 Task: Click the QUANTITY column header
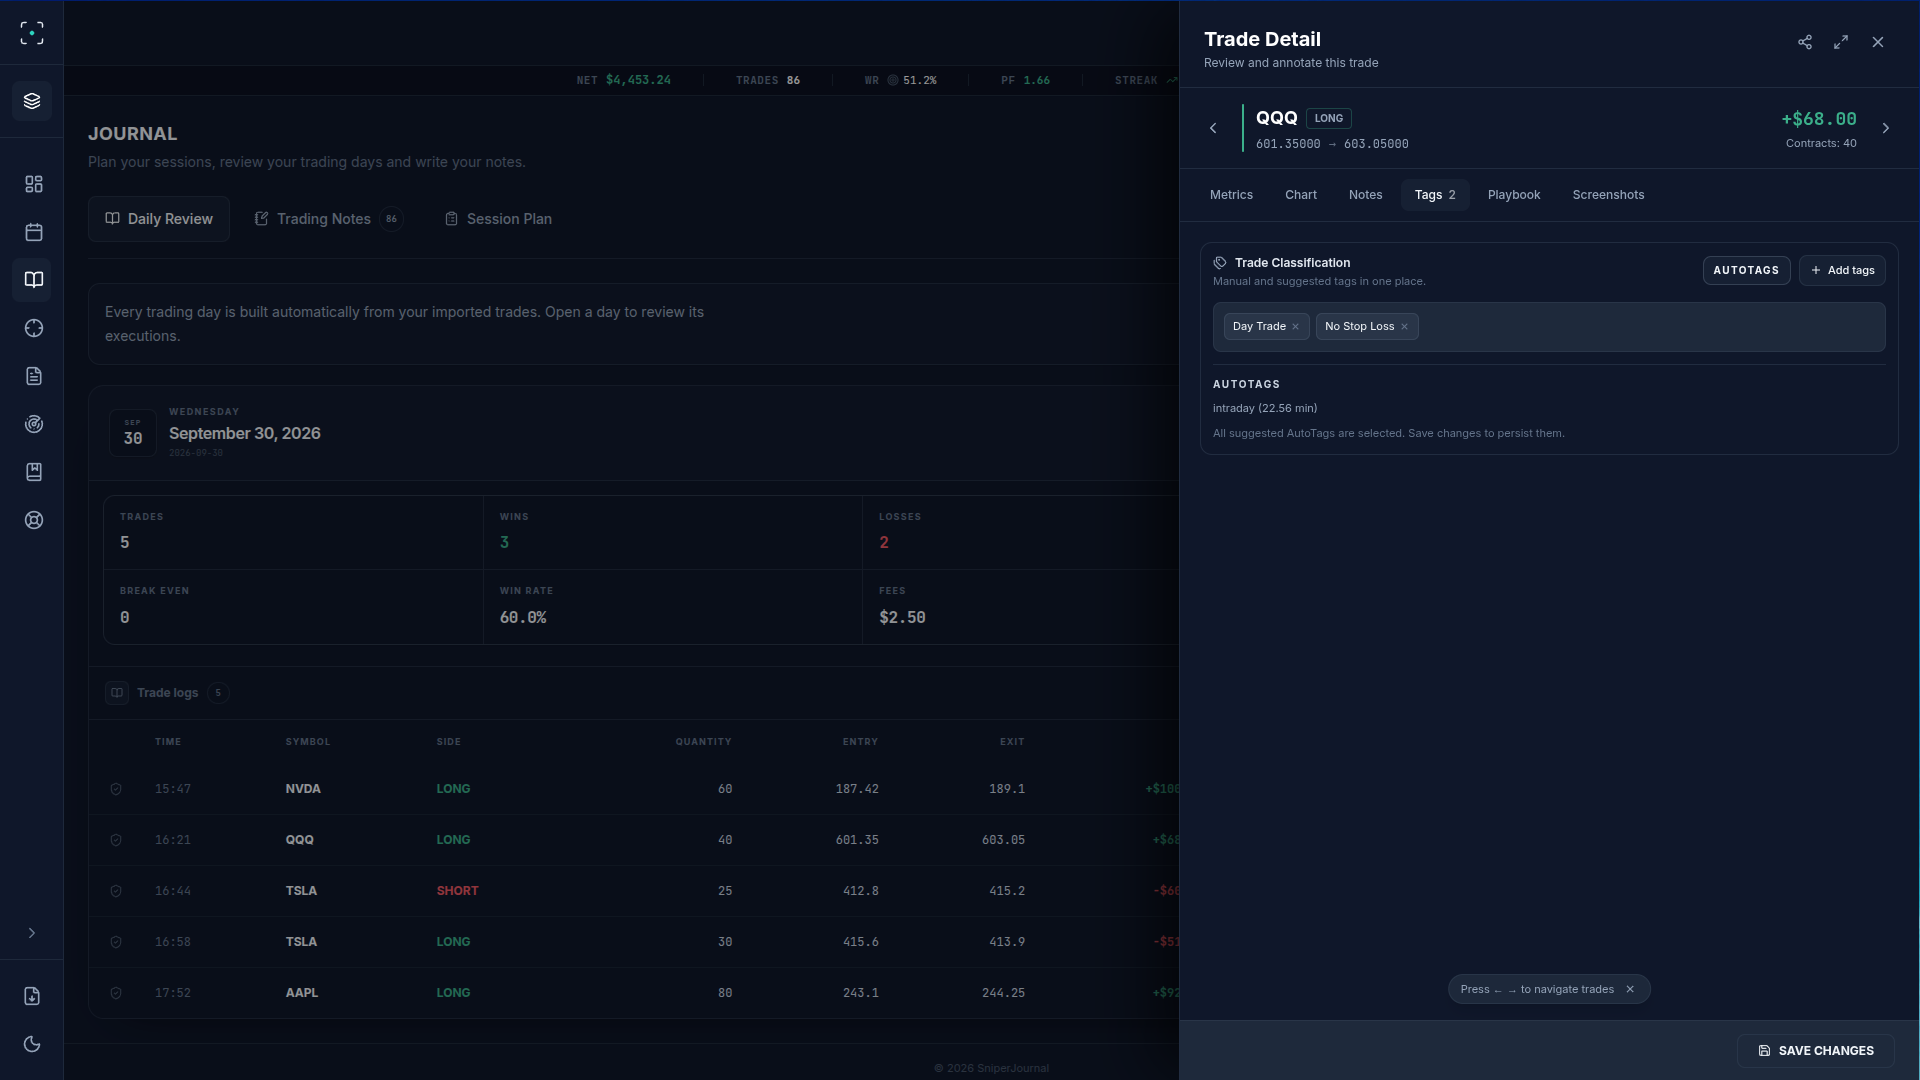(x=703, y=742)
